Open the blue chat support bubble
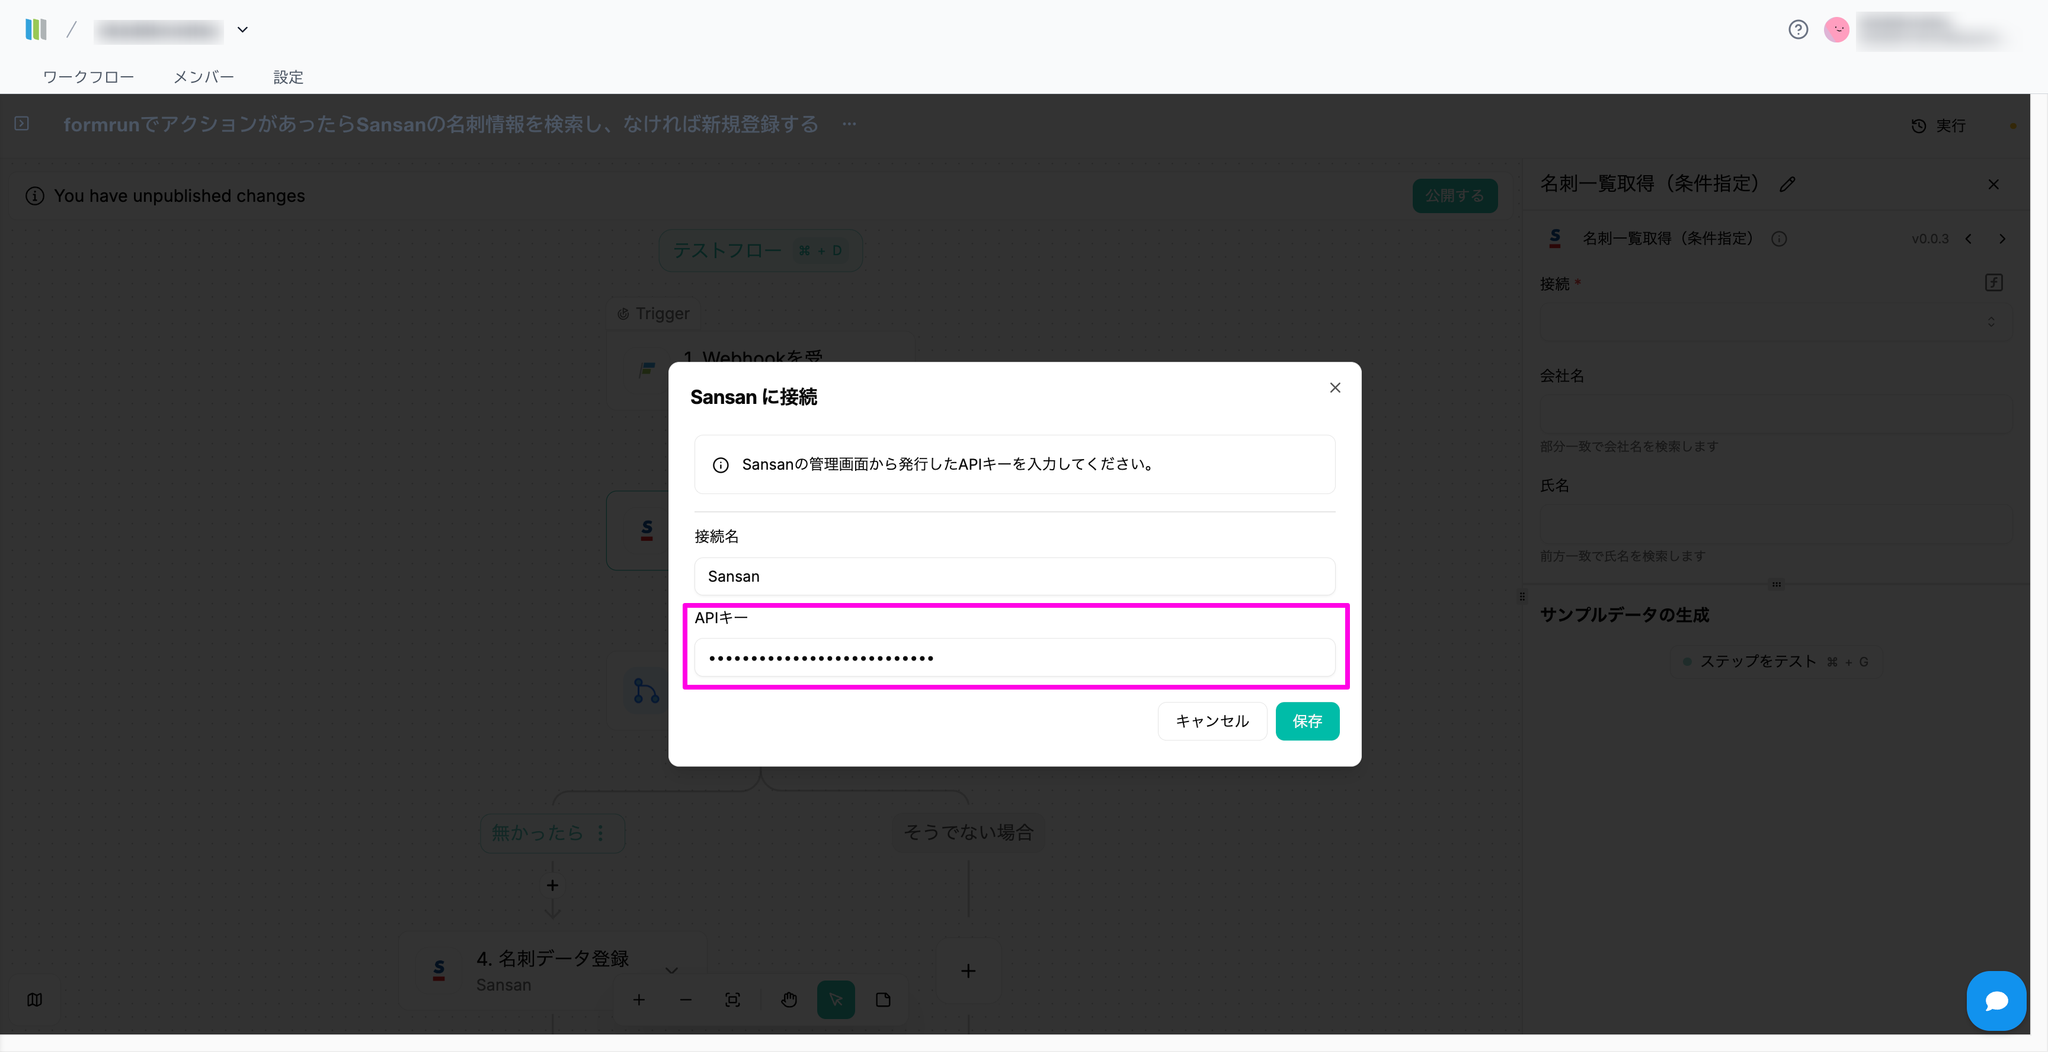The height and width of the screenshot is (1052, 2048). (1996, 1001)
